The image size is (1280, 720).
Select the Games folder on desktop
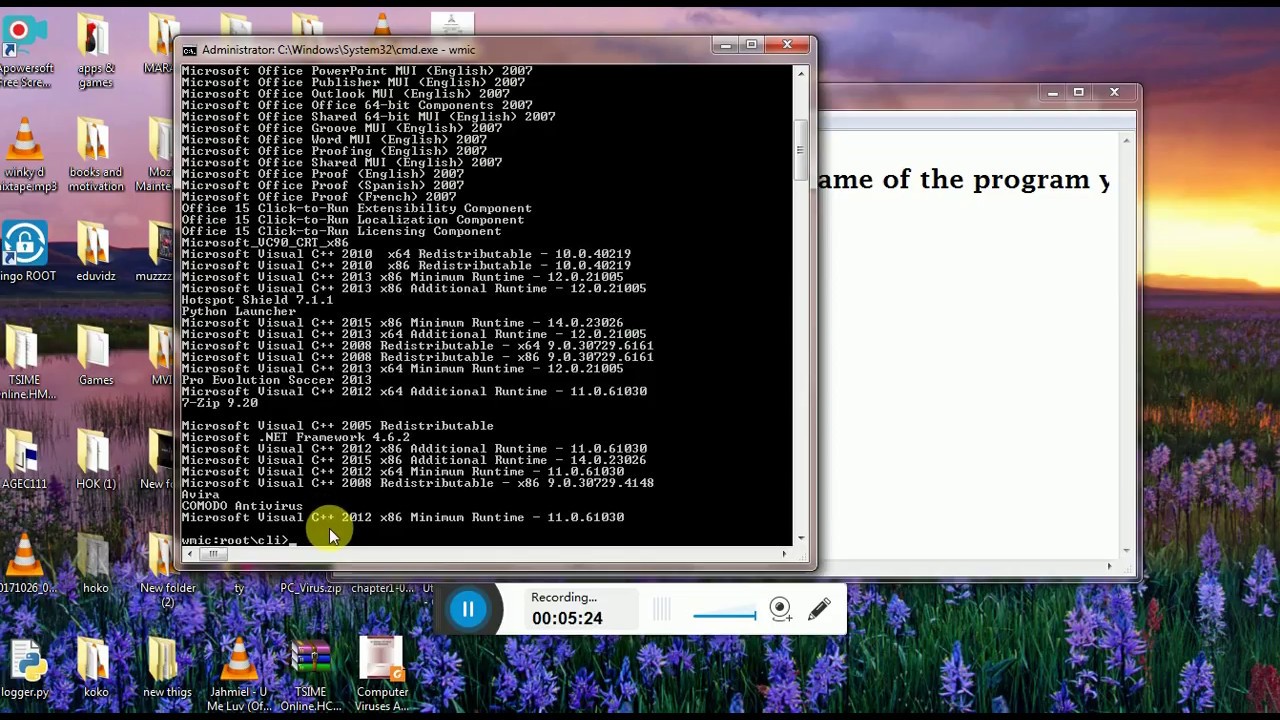click(x=96, y=357)
